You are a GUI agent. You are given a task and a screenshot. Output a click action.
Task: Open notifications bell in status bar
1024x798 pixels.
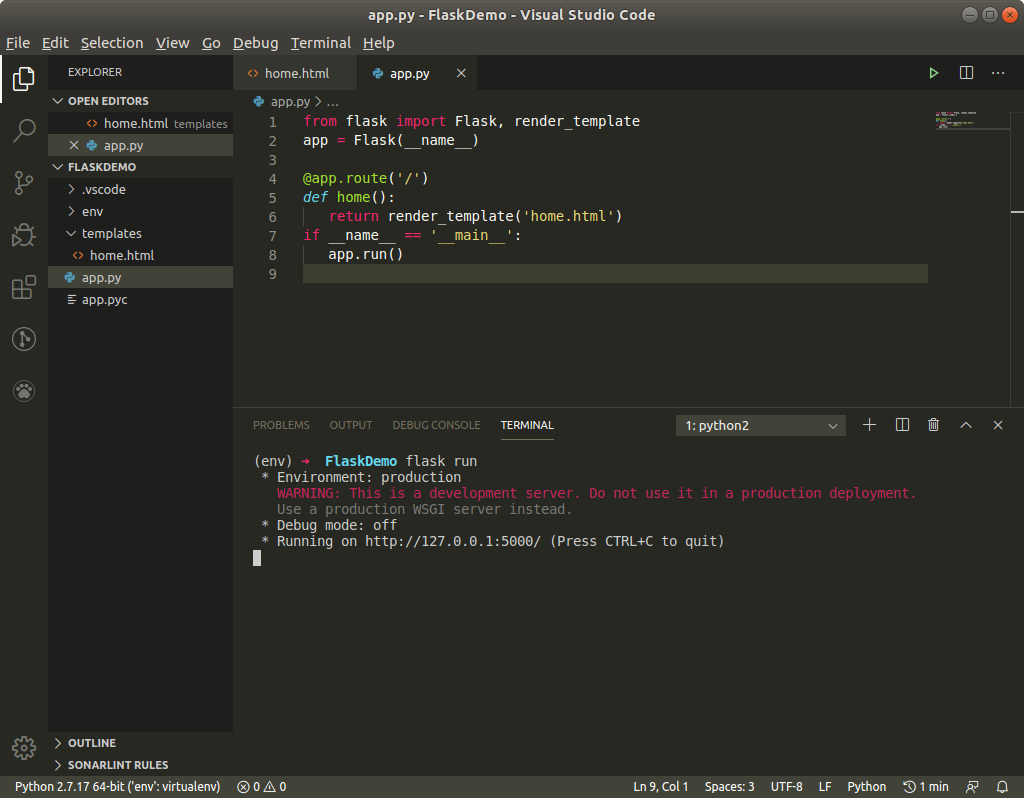tap(1002, 787)
